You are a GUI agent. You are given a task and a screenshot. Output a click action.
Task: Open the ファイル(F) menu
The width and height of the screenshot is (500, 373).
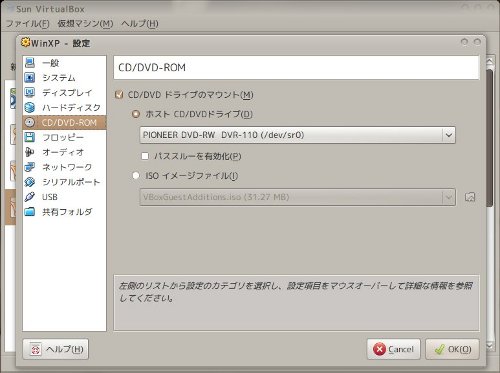pyautogui.click(x=28, y=24)
